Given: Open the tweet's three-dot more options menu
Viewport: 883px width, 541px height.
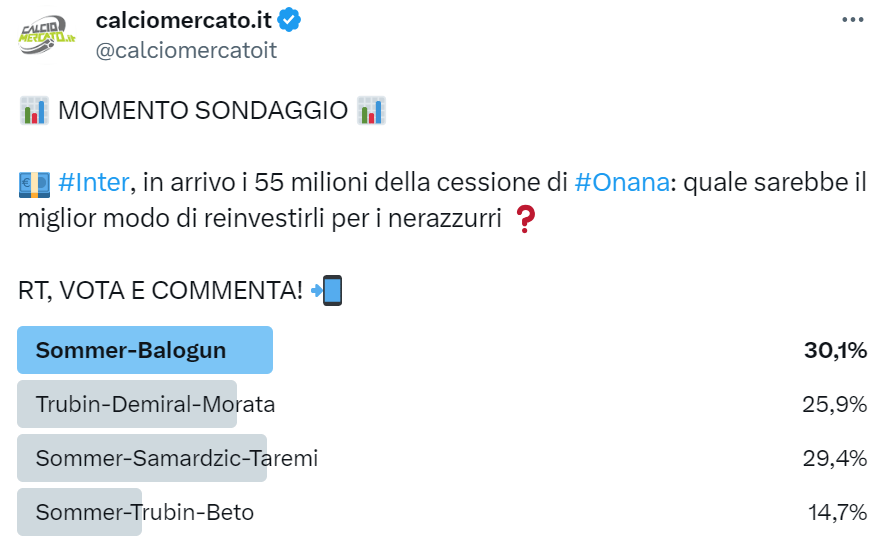Looking at the screenshot, I should click(852, 19).
